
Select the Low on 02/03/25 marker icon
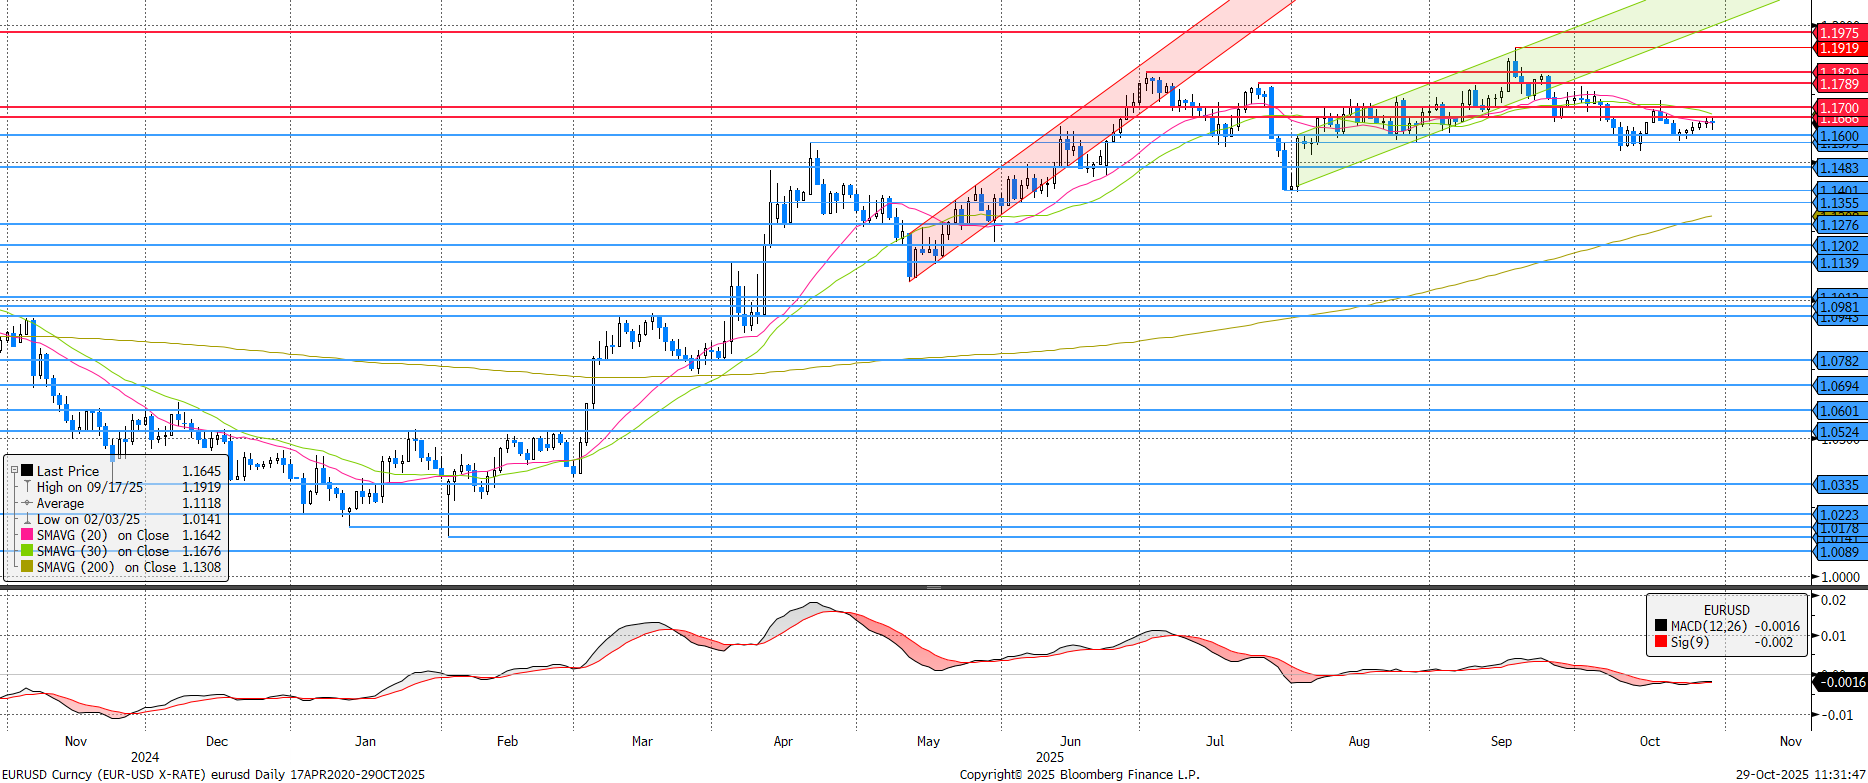point(27,519)
